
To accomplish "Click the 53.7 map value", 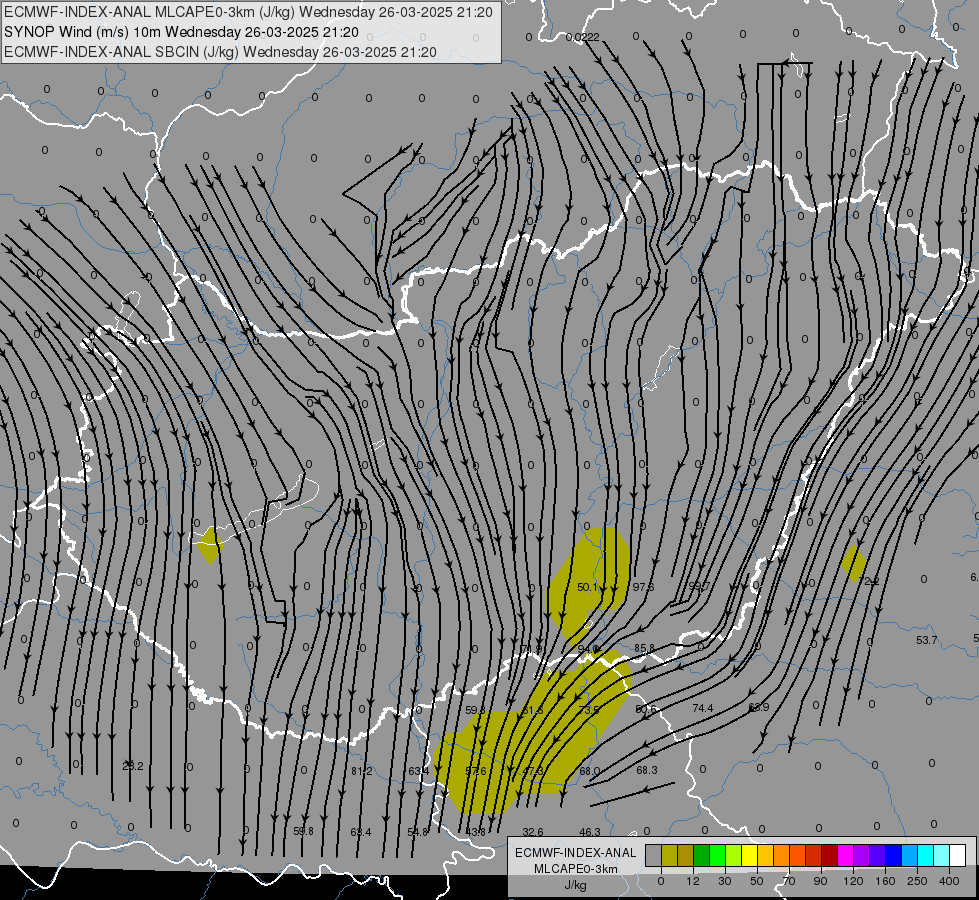I will pyautogui.click(x=927, y=640).
